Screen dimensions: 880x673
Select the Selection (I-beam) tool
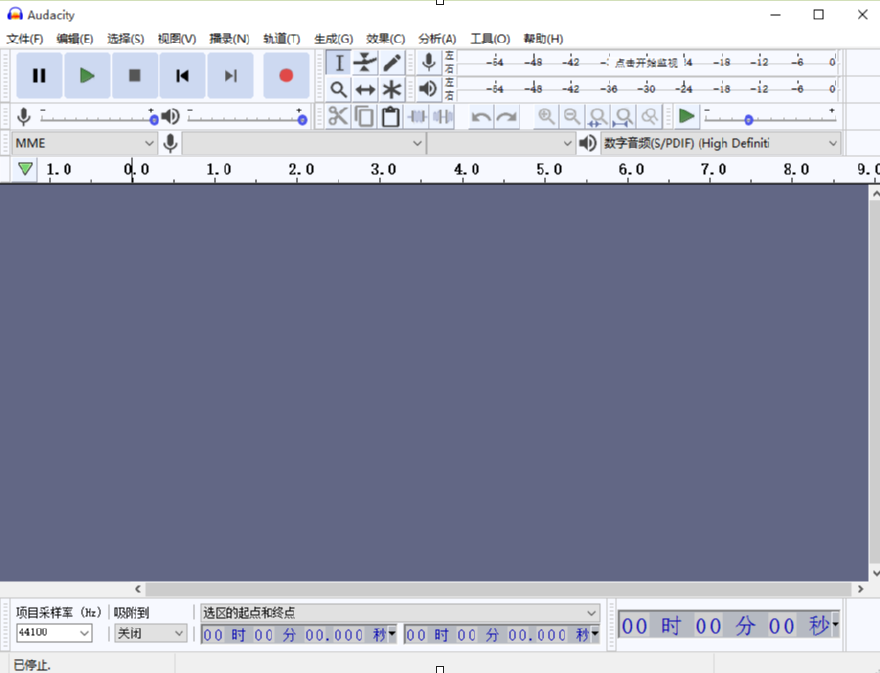click(338, 62)
